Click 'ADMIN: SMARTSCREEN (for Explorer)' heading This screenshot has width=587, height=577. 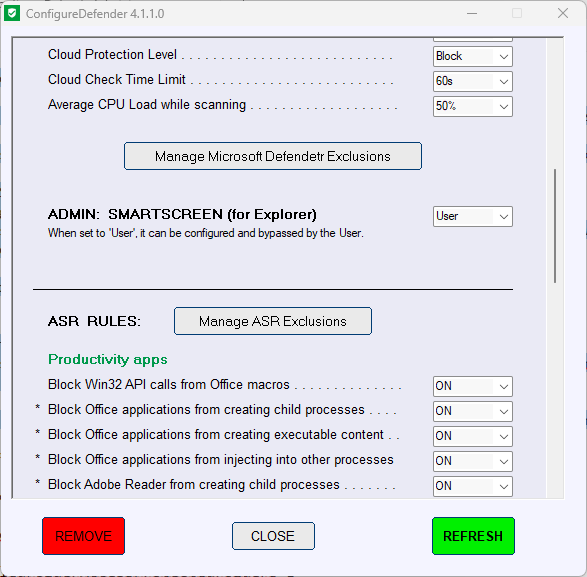tap(182, 214)
